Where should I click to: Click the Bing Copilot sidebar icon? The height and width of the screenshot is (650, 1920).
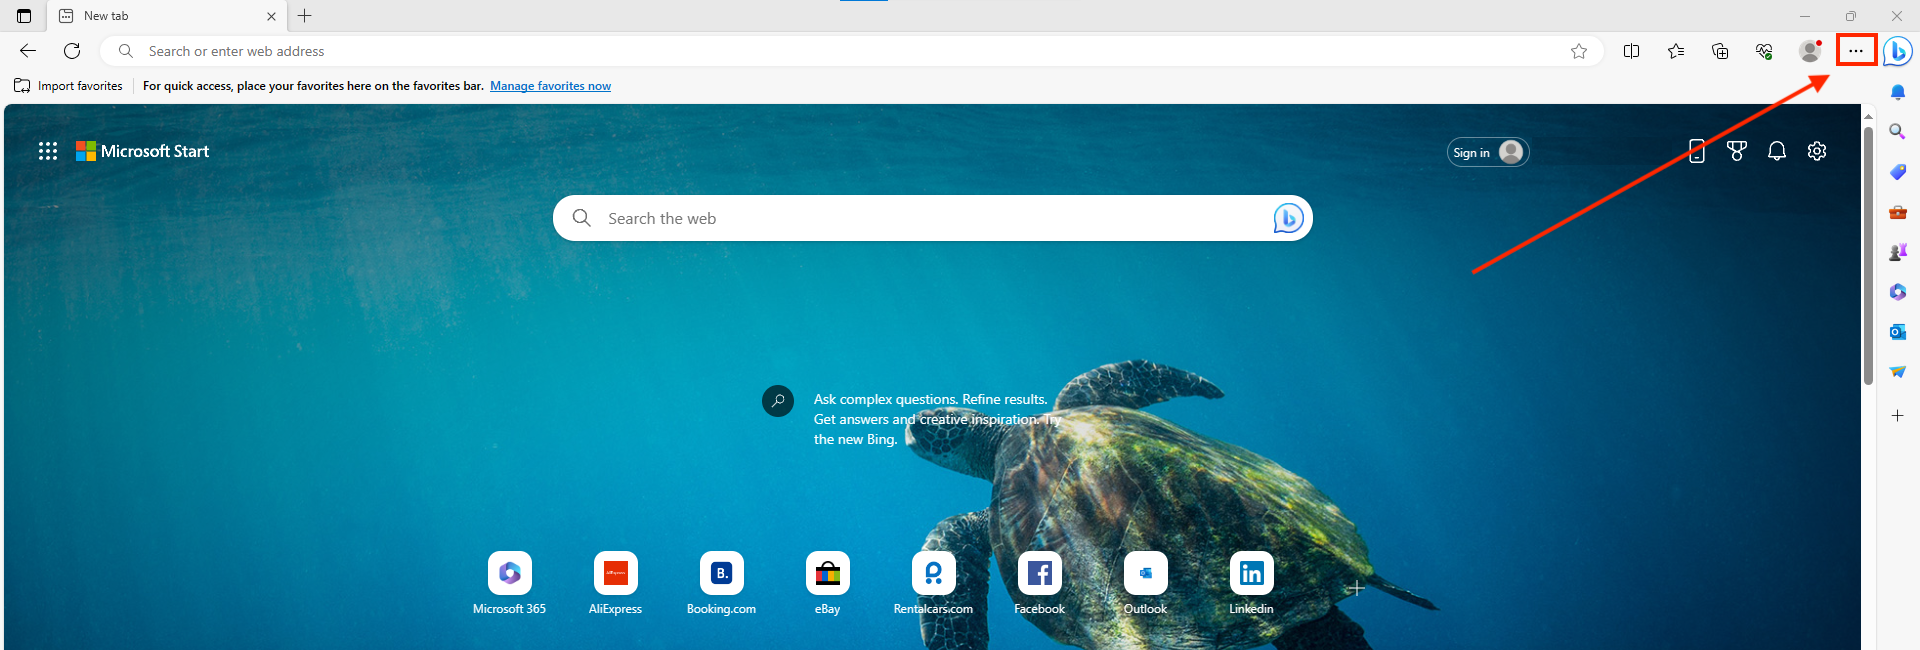(x=1897, y=51)
